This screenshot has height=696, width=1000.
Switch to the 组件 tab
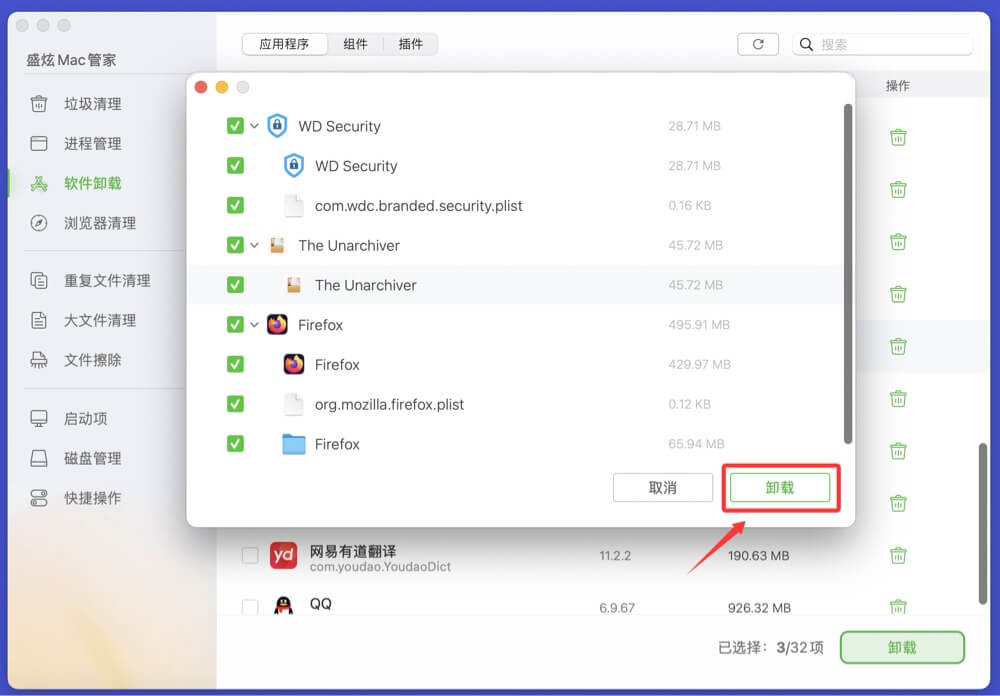click(356, 44)
